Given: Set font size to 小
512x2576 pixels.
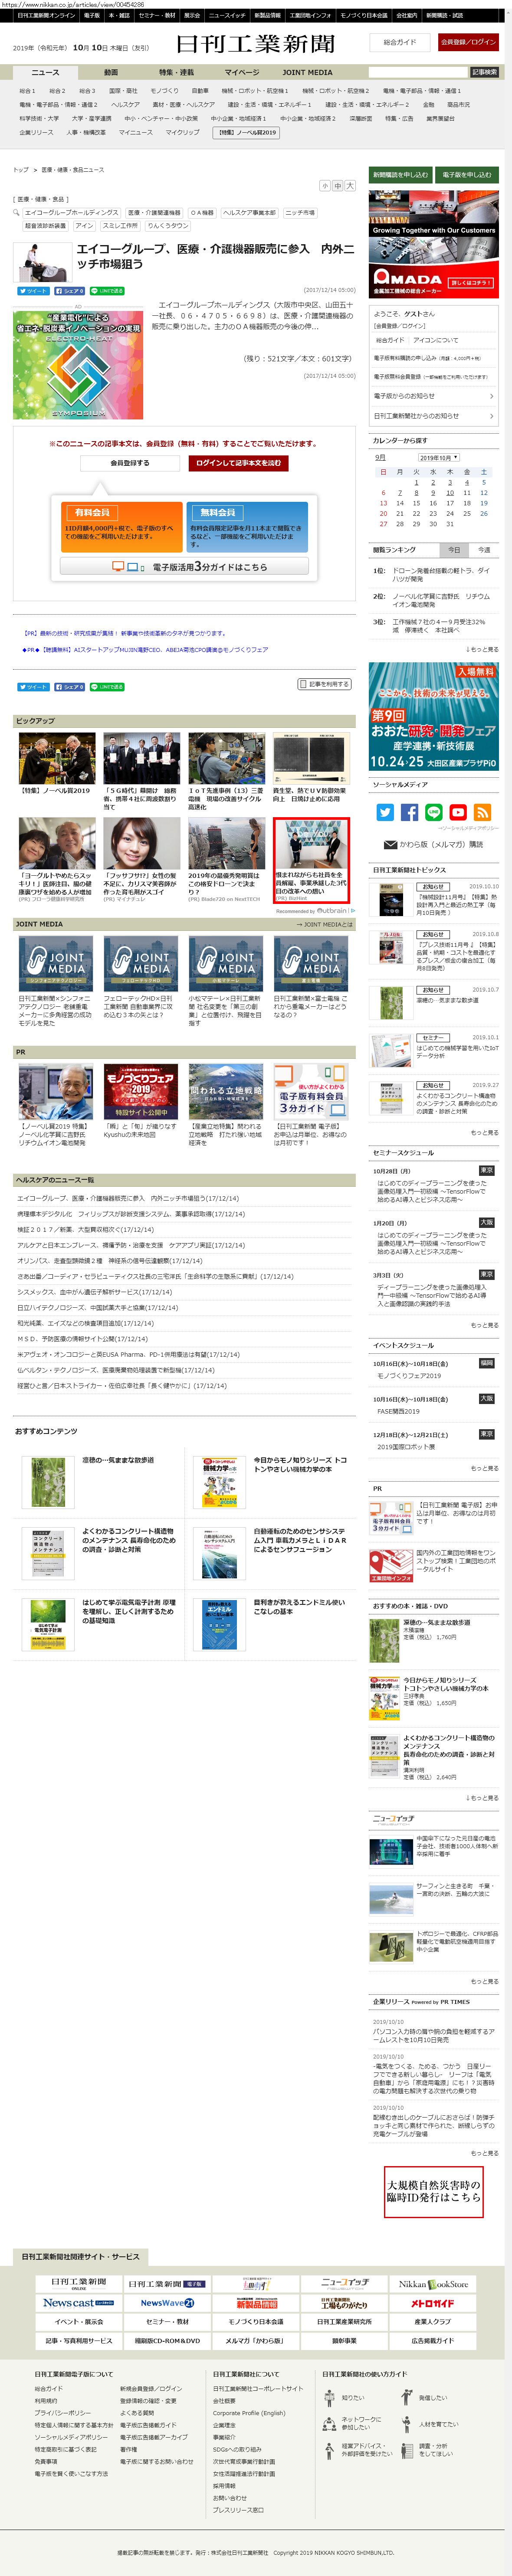Looking at the screenshot, I should click(324, 186).
